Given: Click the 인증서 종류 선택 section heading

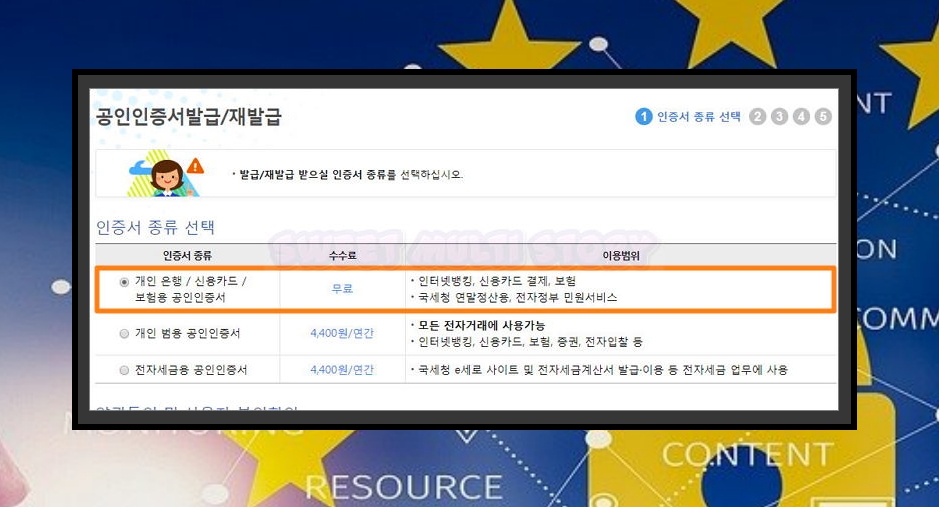Looking at the screenshot, I should tap(155, 227).
